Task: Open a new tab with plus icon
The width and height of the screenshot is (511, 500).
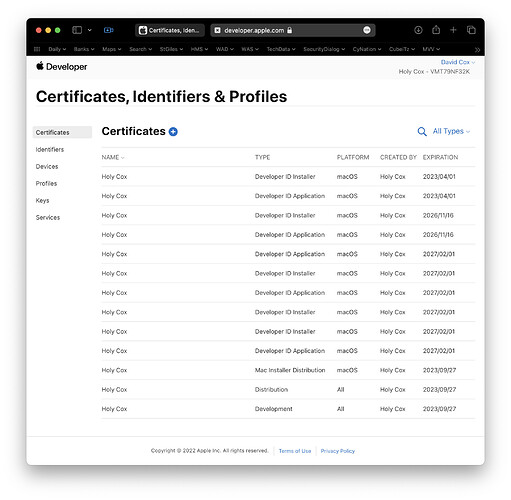Action: click(453, 30)
